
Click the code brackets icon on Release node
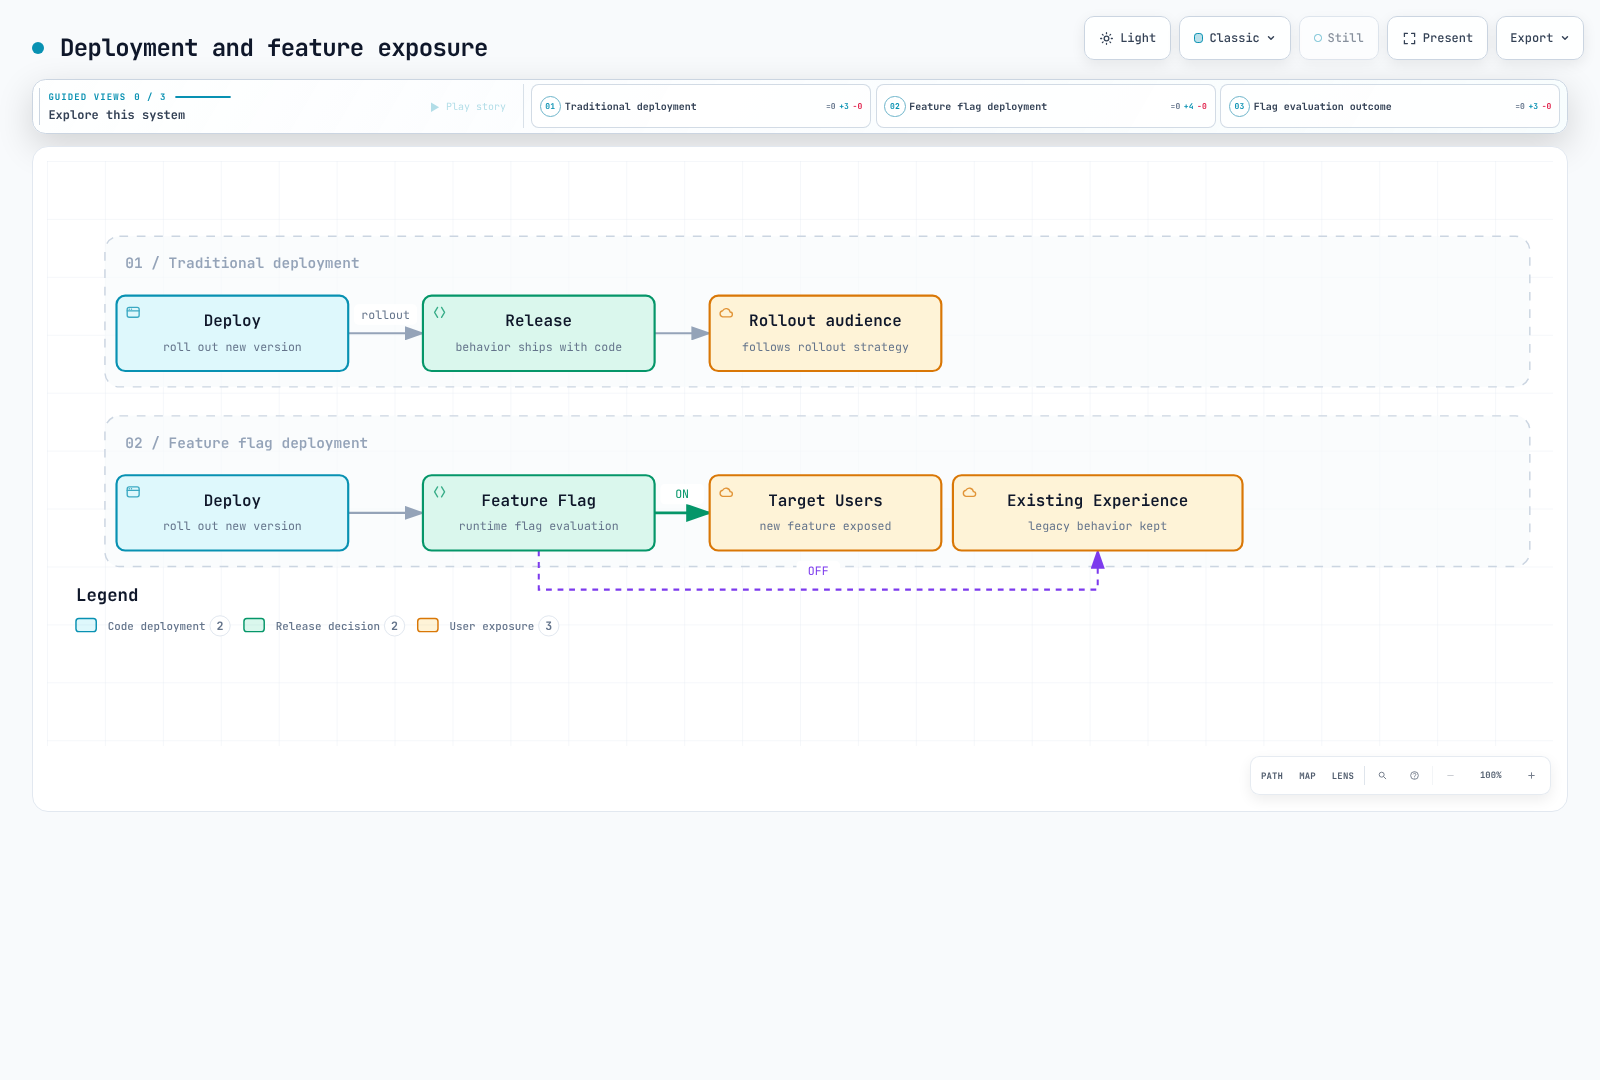439,313
